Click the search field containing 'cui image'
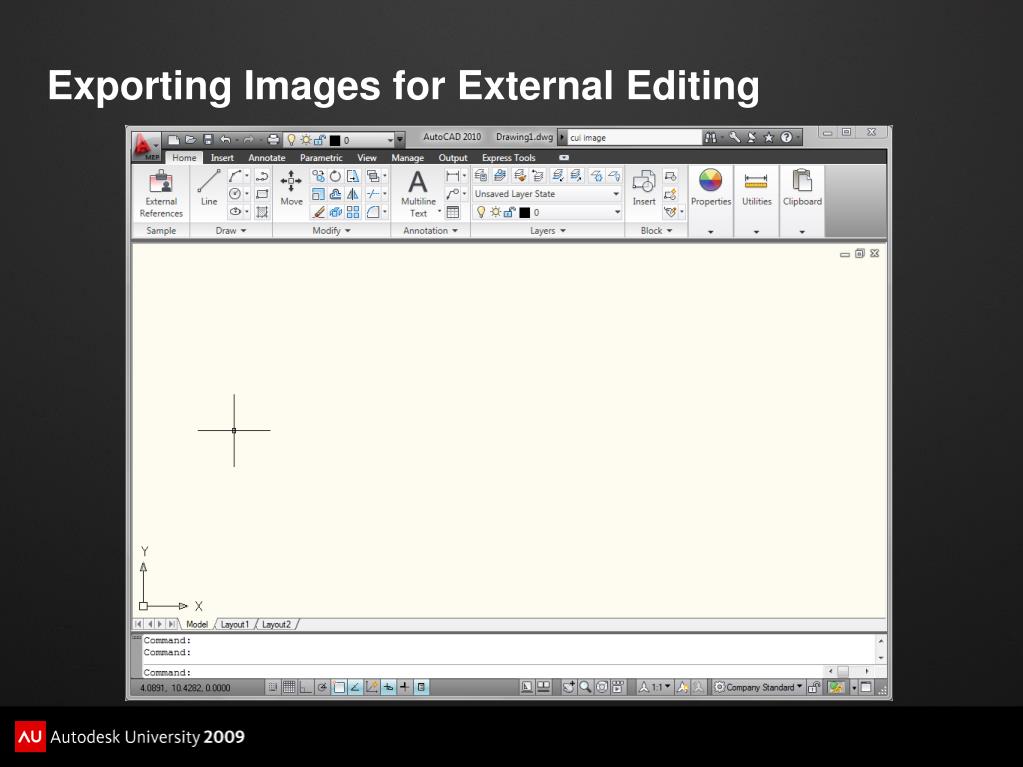1023x767 pixels. pyautogui.click(x=633, y=138)
